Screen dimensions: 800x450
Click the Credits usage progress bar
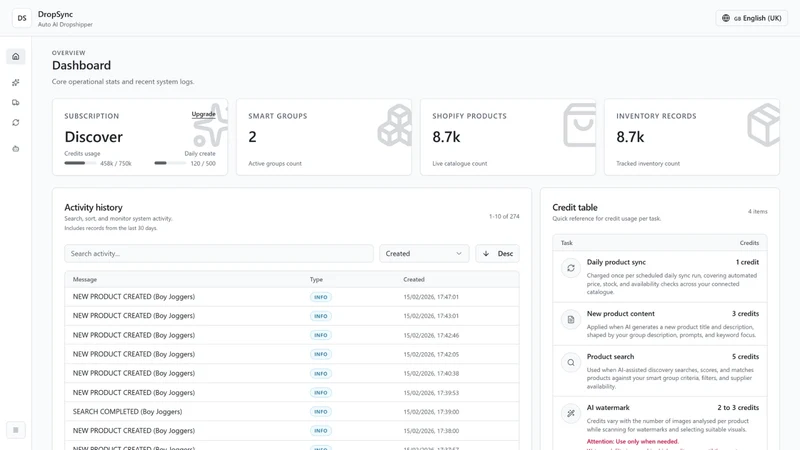80,163
